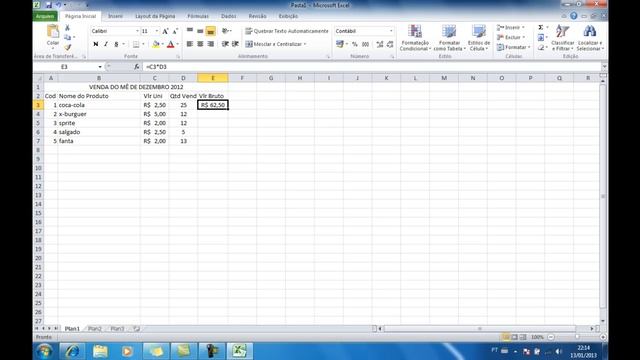Toggle top vertical alignment
This screenshot has height=360, width=640.
190,31
